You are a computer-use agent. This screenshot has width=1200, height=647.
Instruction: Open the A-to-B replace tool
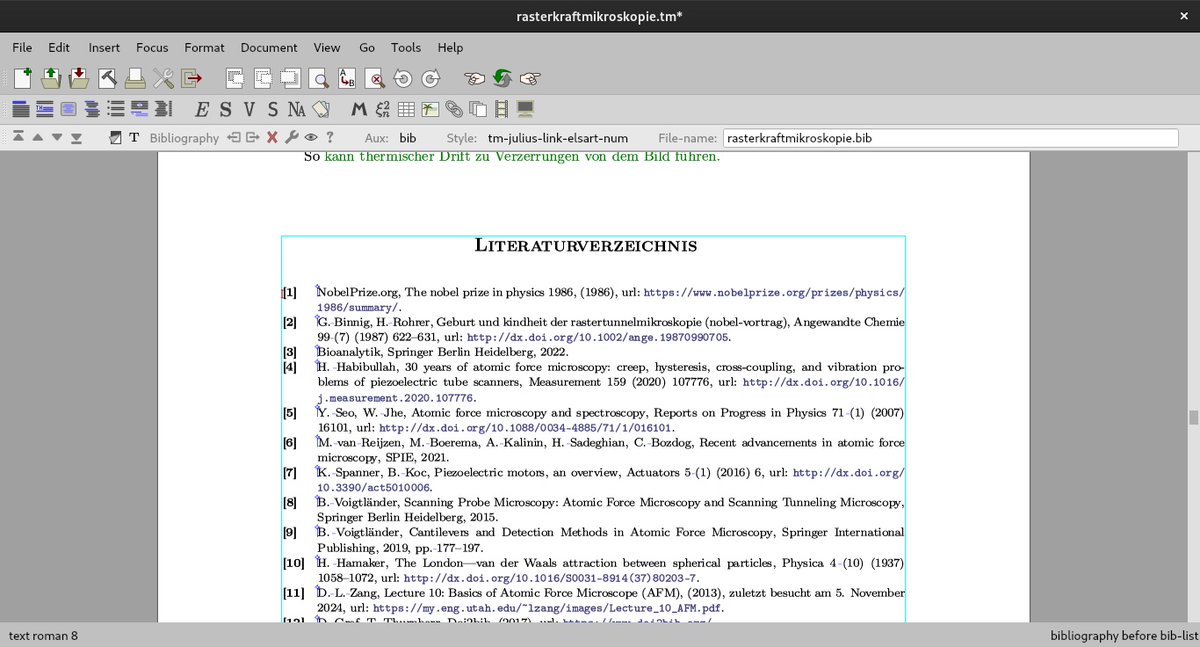coord(347,77)
